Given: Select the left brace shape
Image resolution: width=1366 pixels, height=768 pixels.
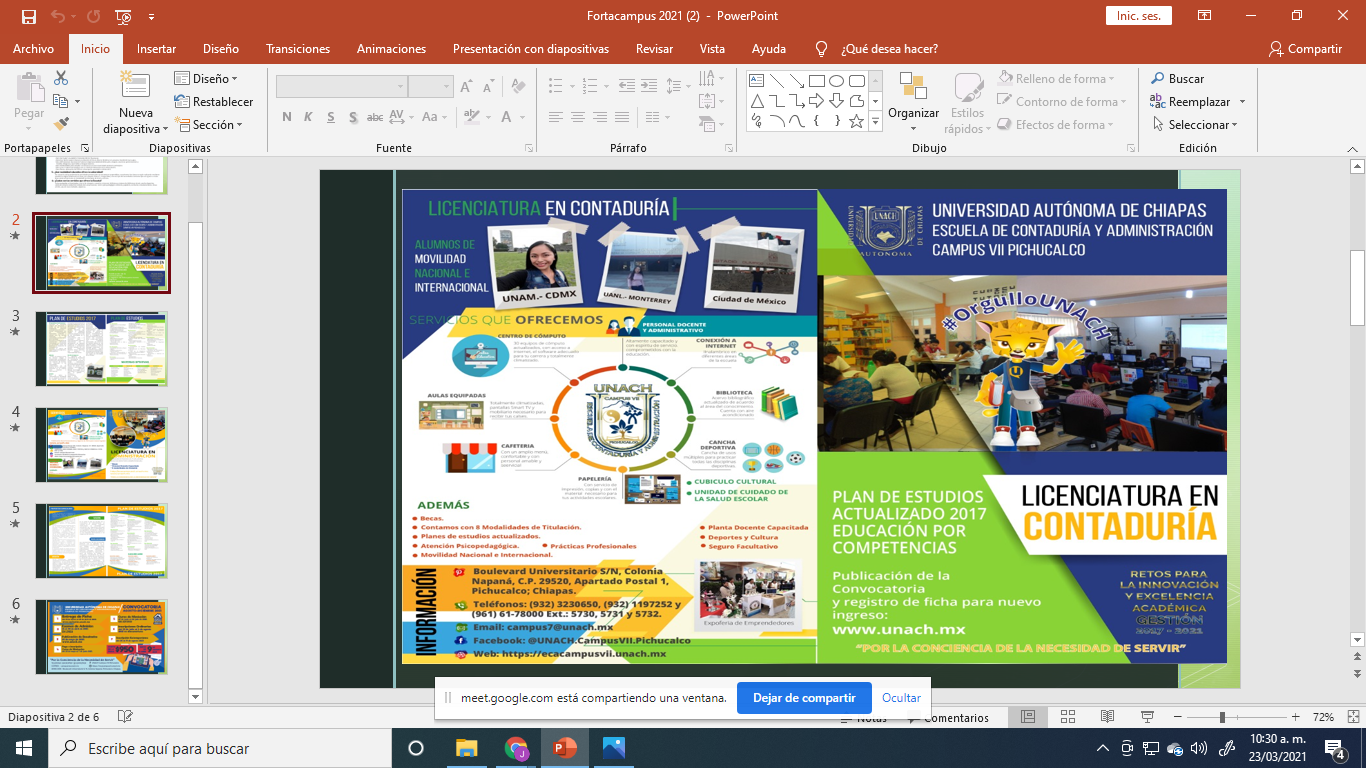Looking at the screenshot, I should point(817,121).
